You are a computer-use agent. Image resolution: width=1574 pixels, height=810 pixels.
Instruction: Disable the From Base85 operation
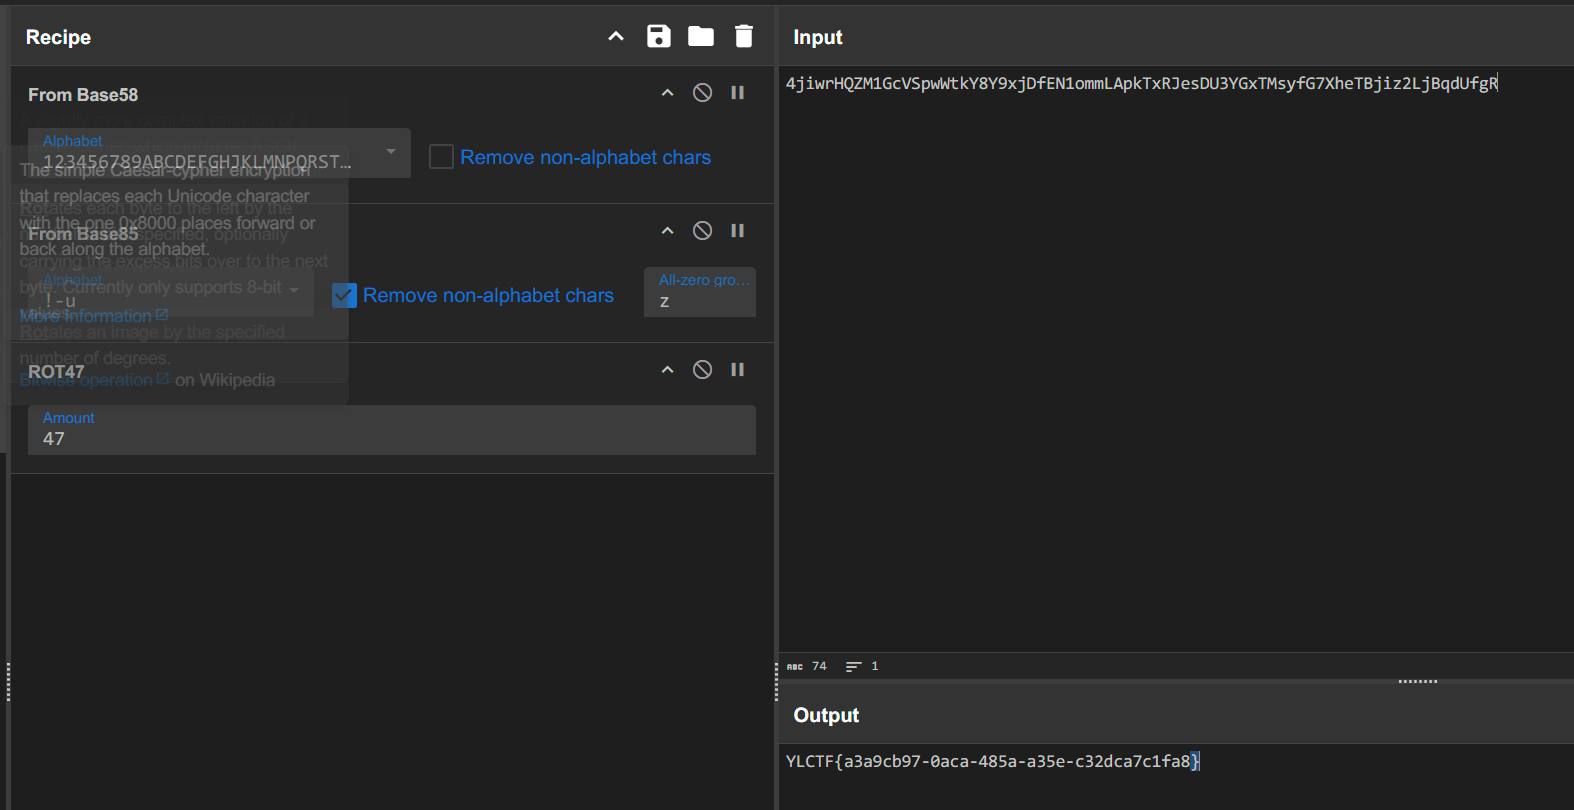point(703,231)
